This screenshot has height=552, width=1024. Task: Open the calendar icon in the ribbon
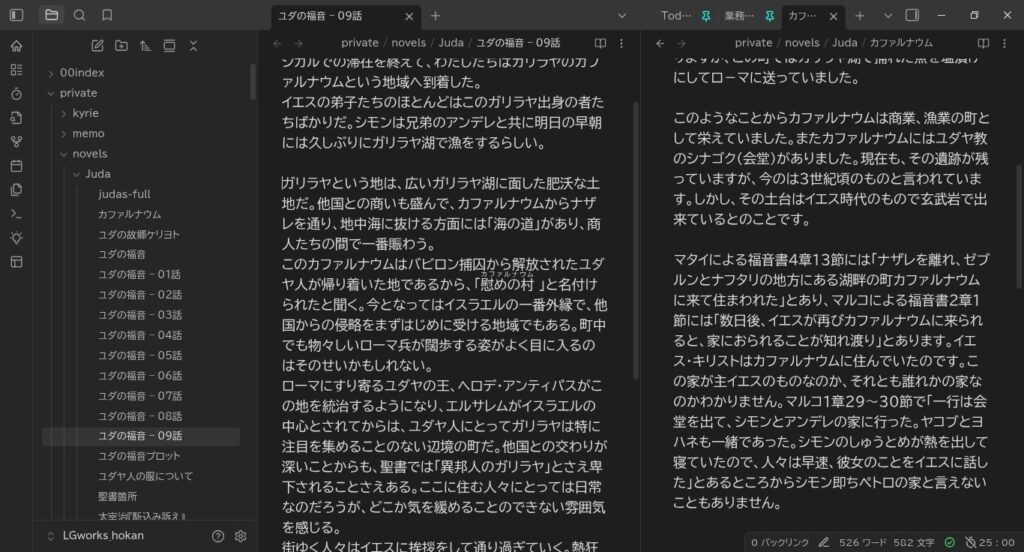pos(15,166)
